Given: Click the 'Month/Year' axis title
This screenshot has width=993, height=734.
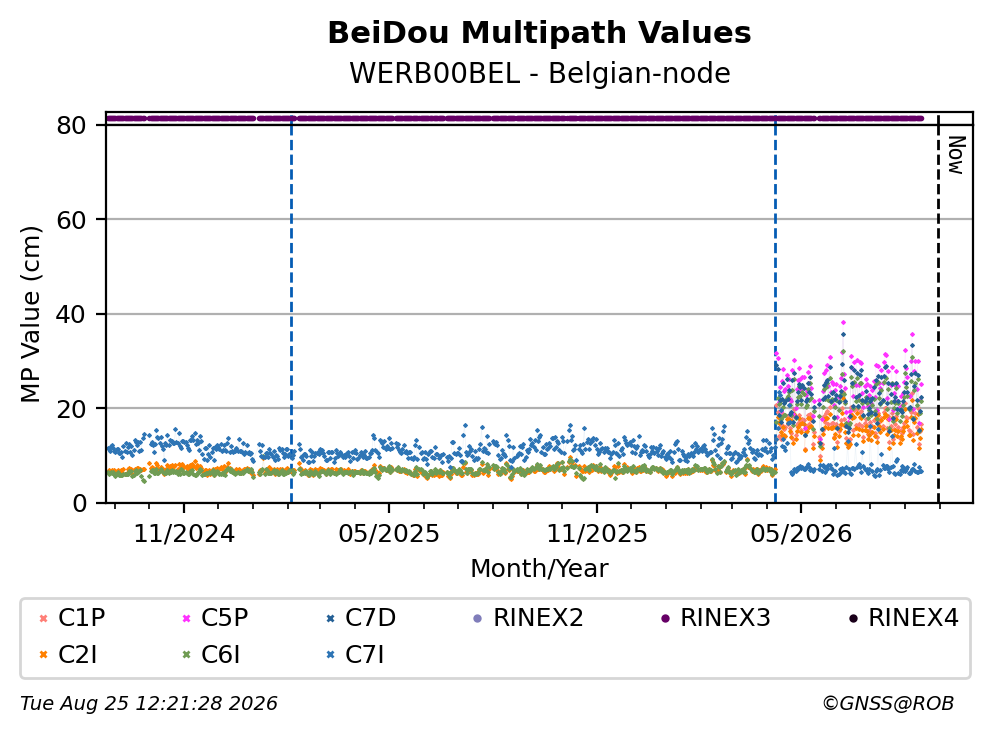Looking at the screenshot, I should point(539,569).
